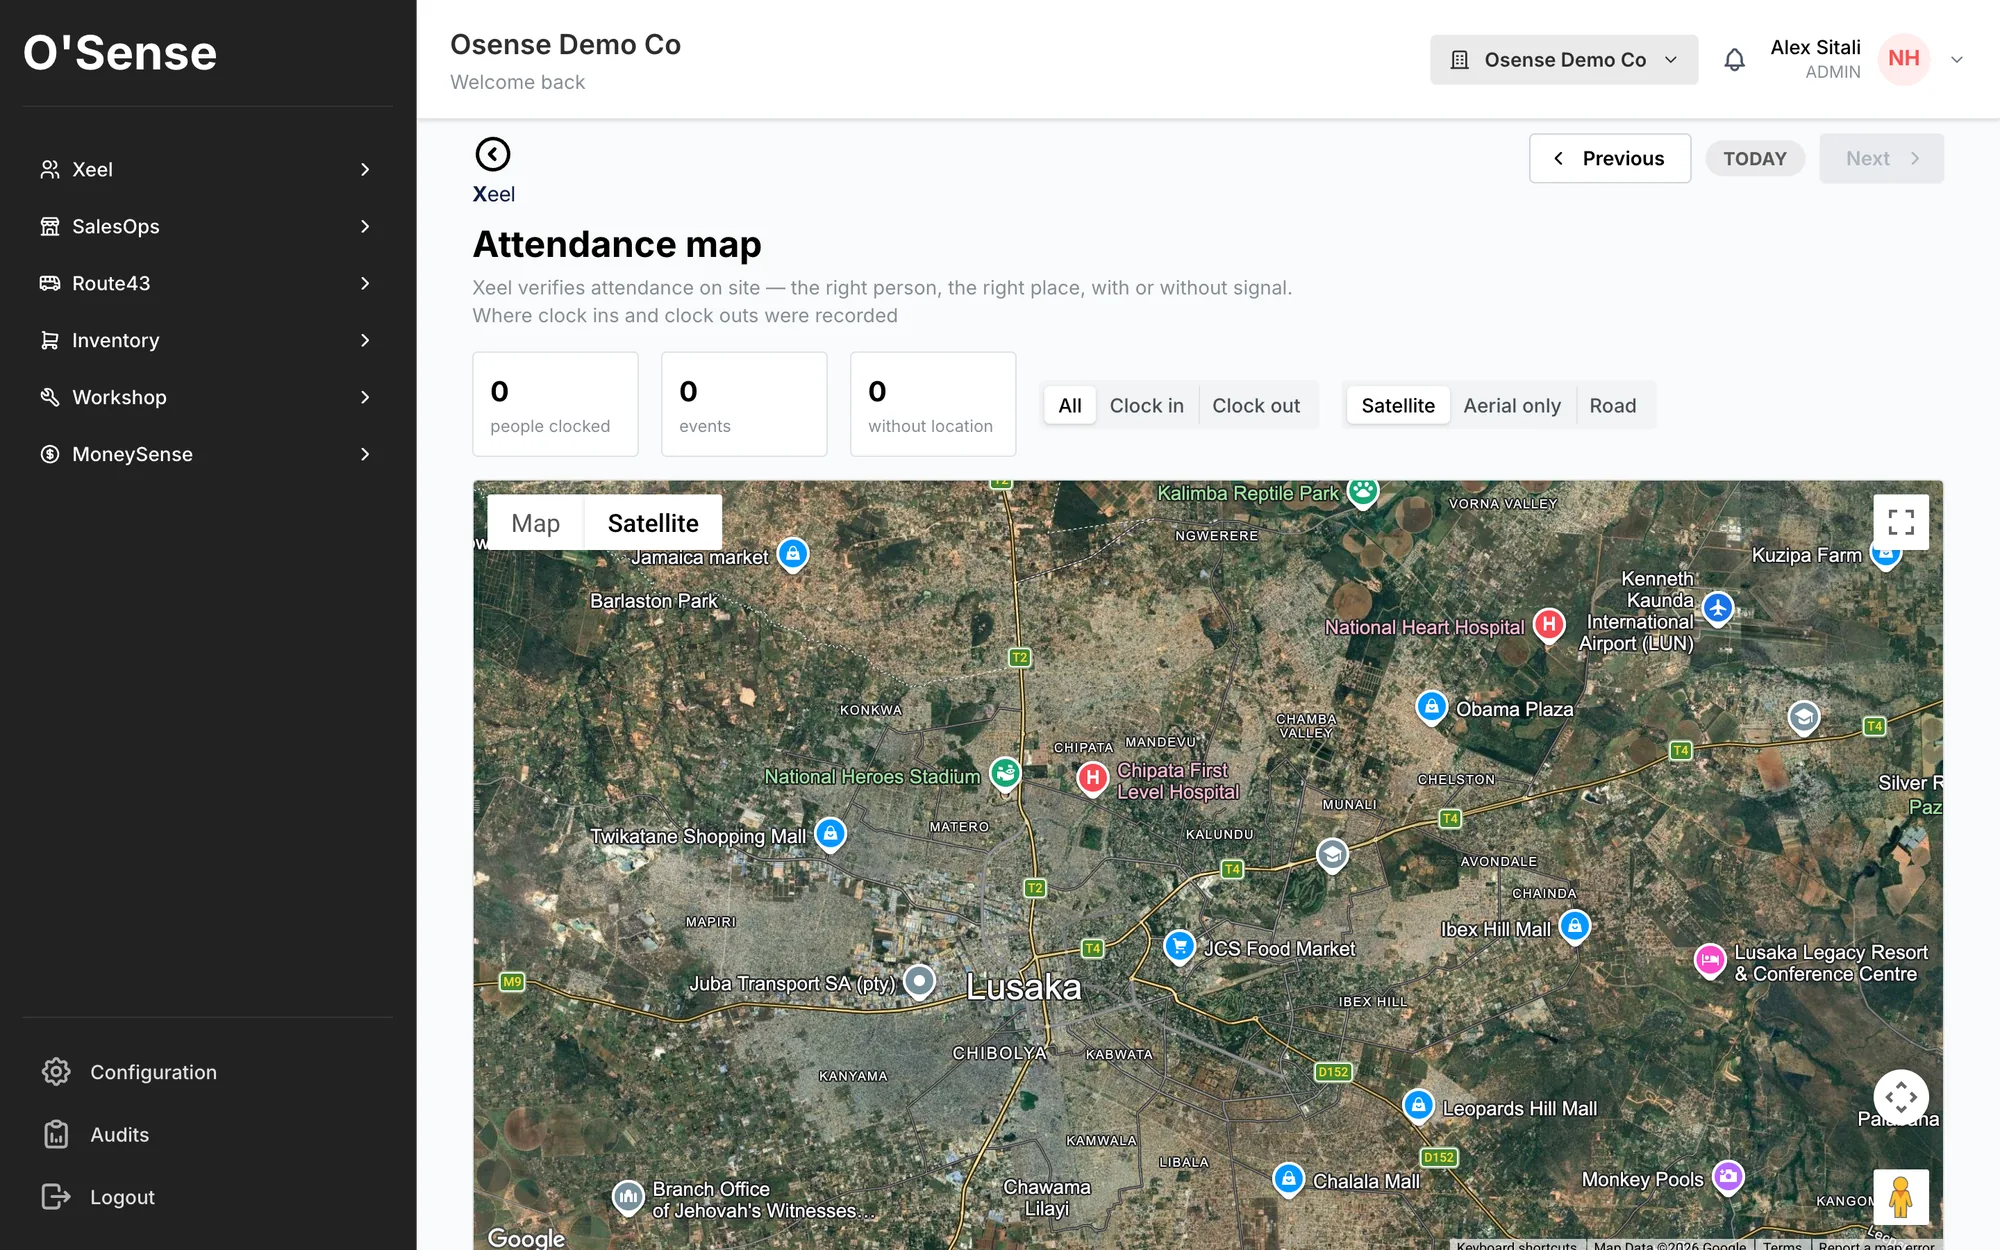Click the Juba Transport SA marker
Image resolution: width=2000 pixels, height=1250 pixels.
919,981
